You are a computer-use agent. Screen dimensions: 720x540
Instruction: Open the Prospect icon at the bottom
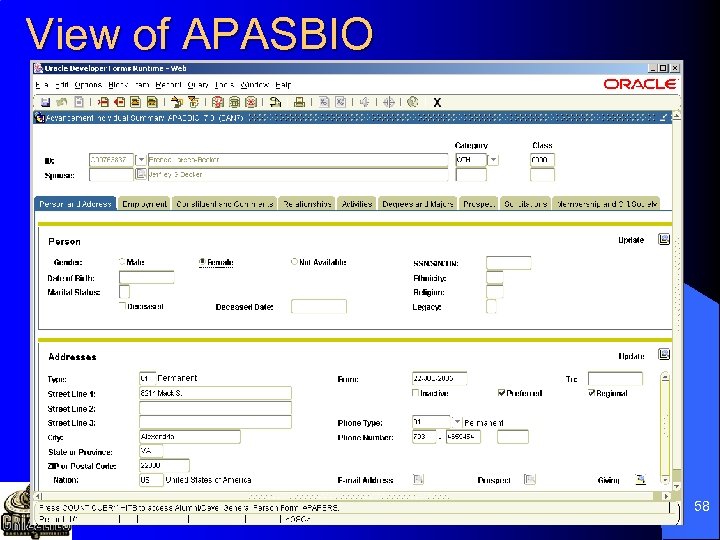[529, 479]
